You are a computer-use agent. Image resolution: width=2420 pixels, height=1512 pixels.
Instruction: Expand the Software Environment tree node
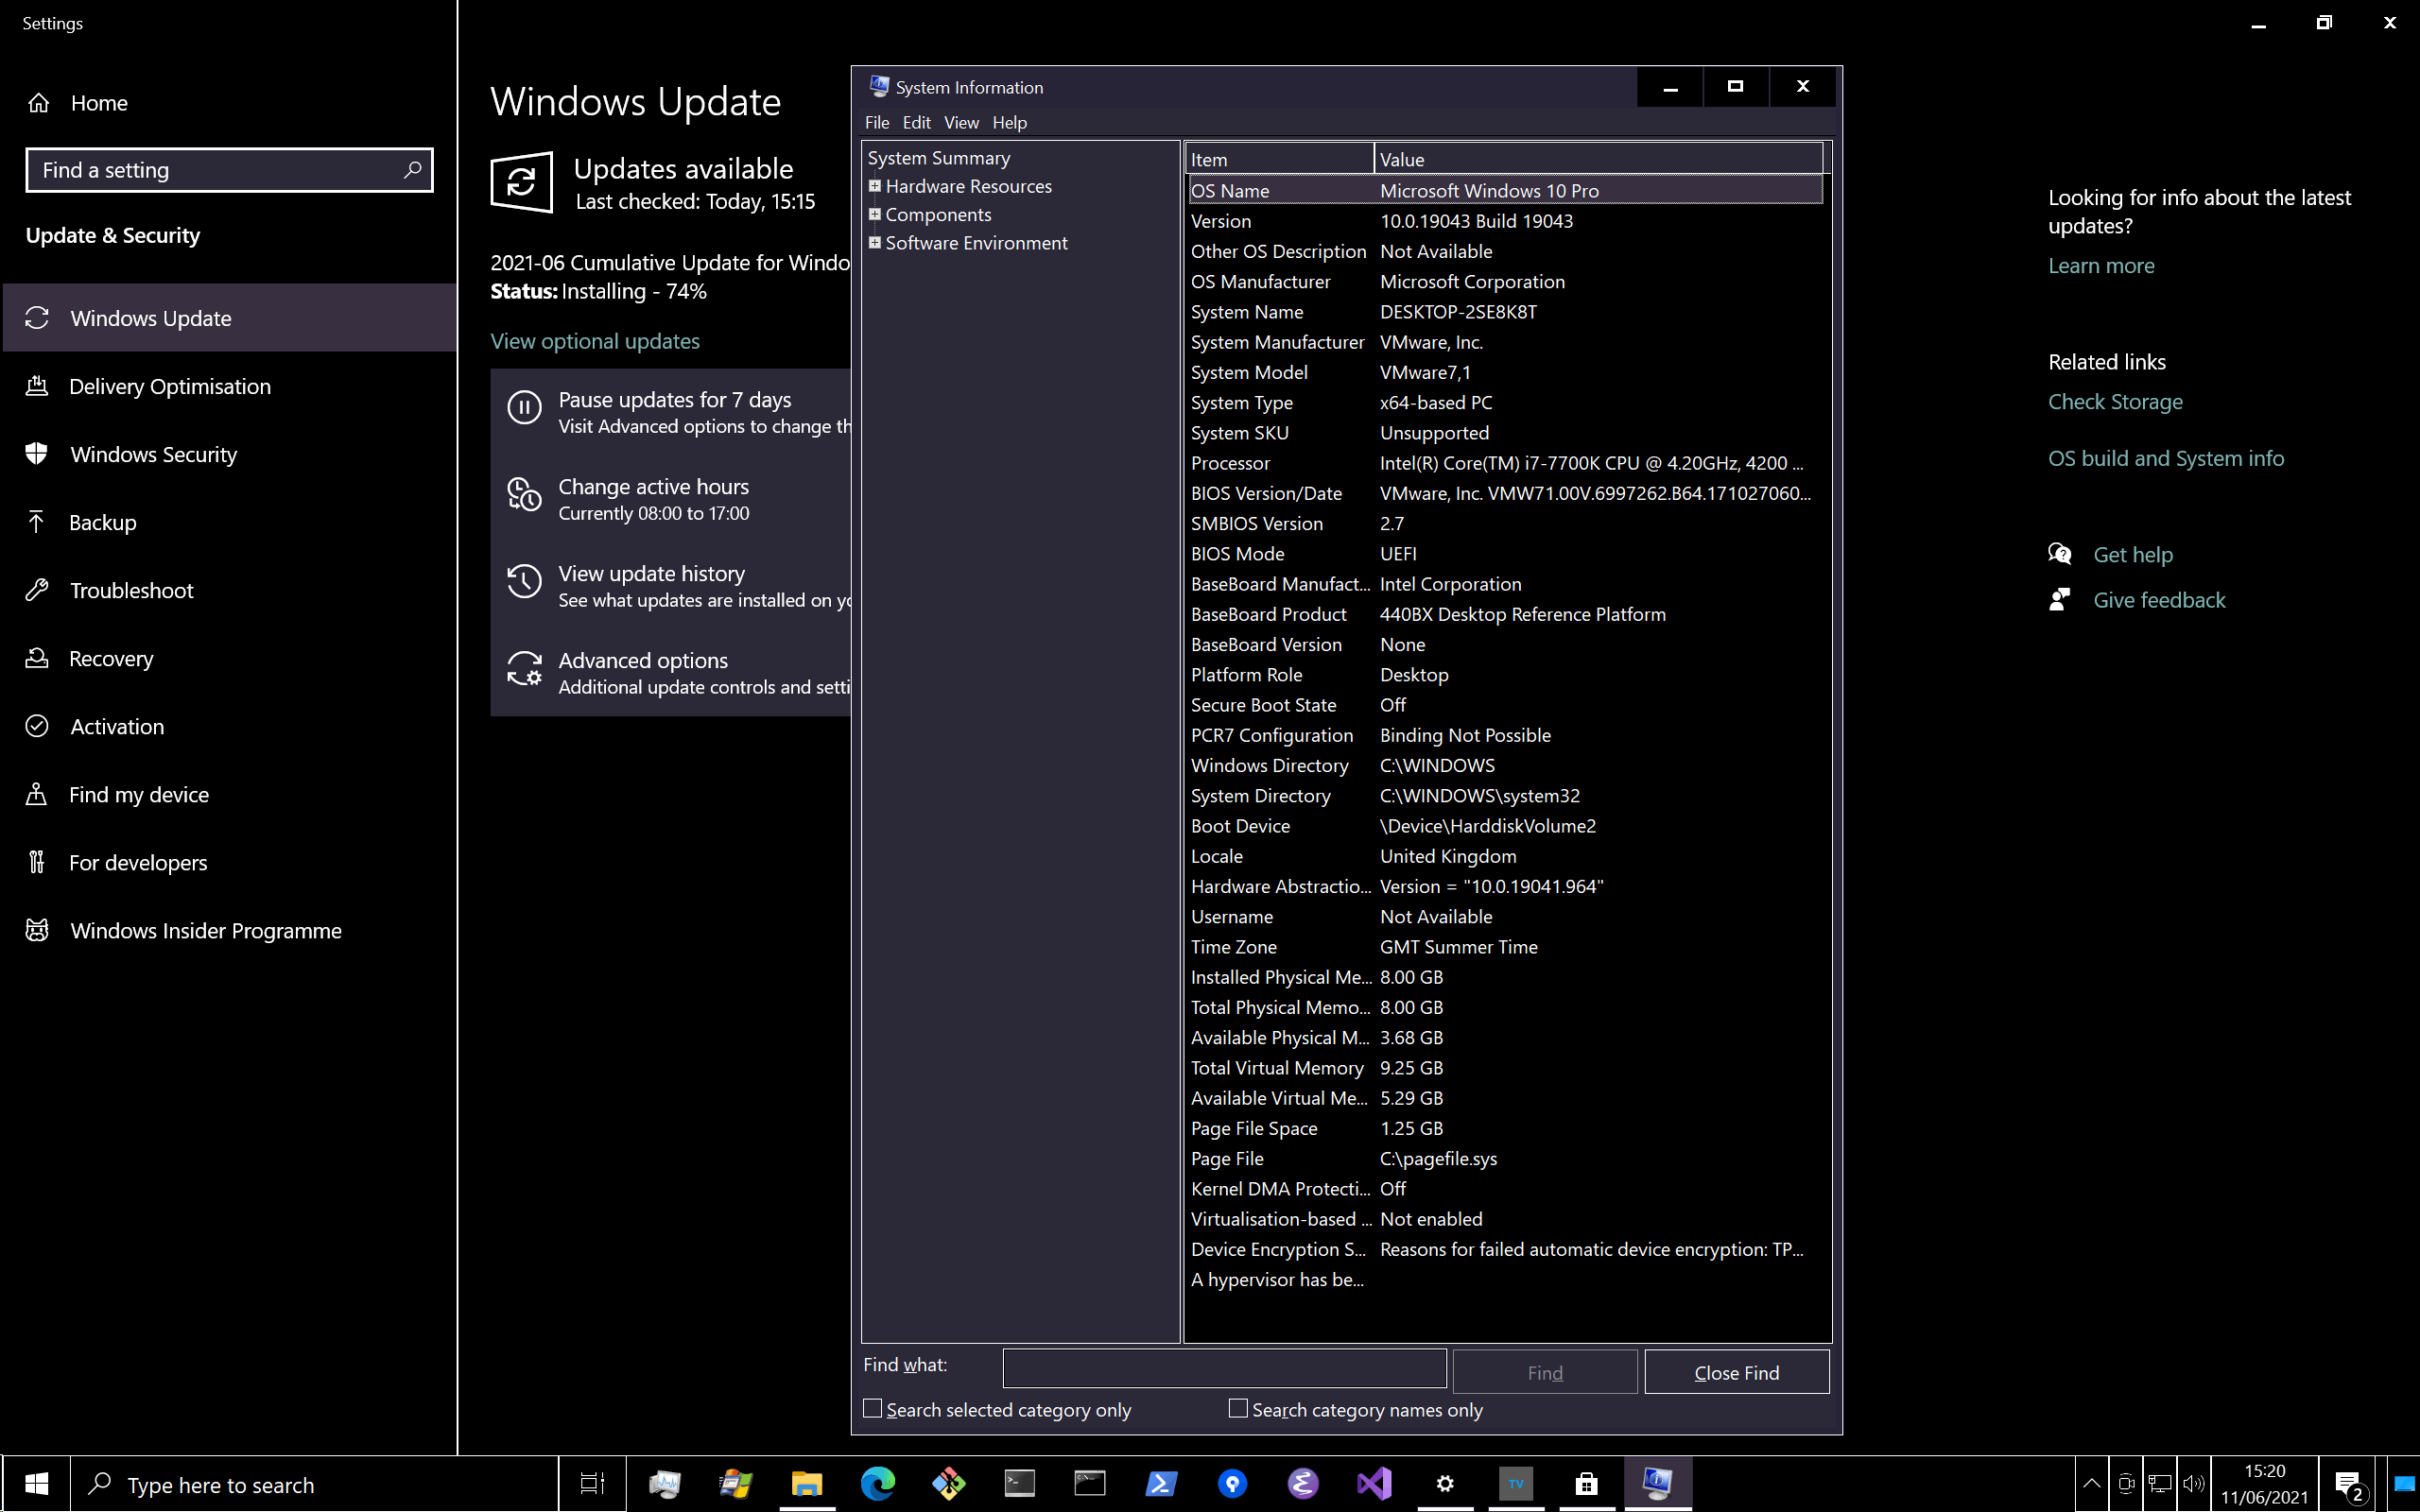pos(875,243)
